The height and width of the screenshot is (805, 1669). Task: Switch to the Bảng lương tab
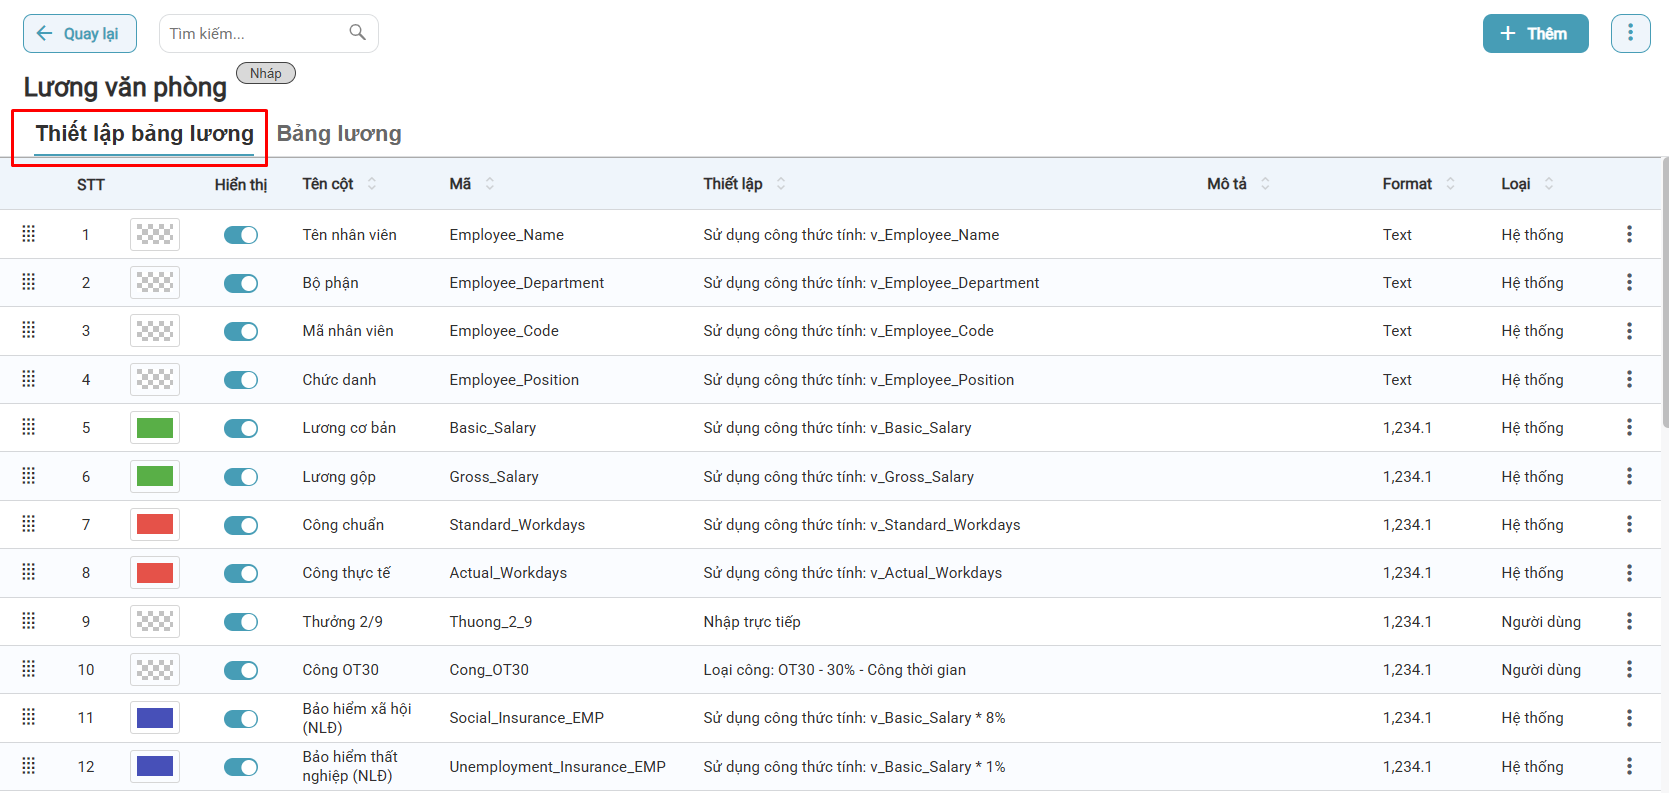coord(339,134)
